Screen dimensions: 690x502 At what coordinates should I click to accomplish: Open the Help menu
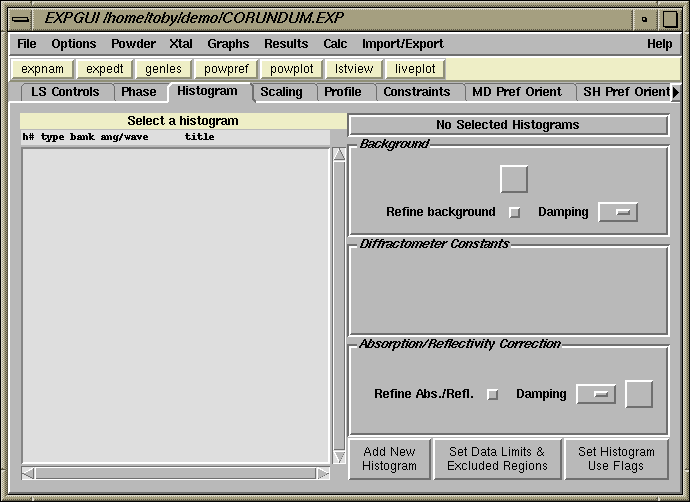tap(659, 44)
